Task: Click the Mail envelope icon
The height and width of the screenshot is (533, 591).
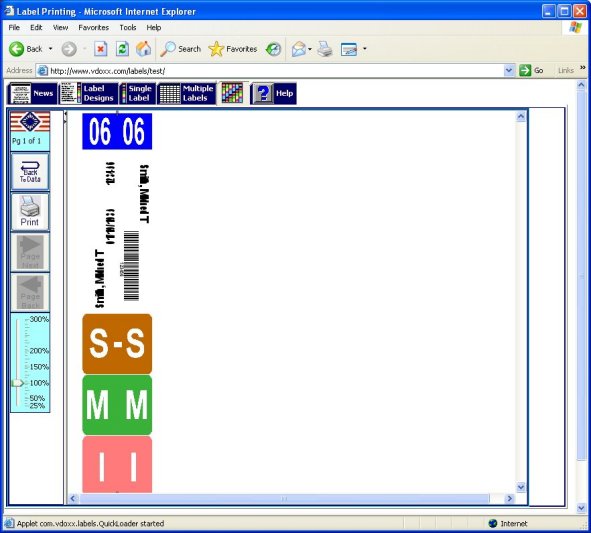Action: [299, 49]
